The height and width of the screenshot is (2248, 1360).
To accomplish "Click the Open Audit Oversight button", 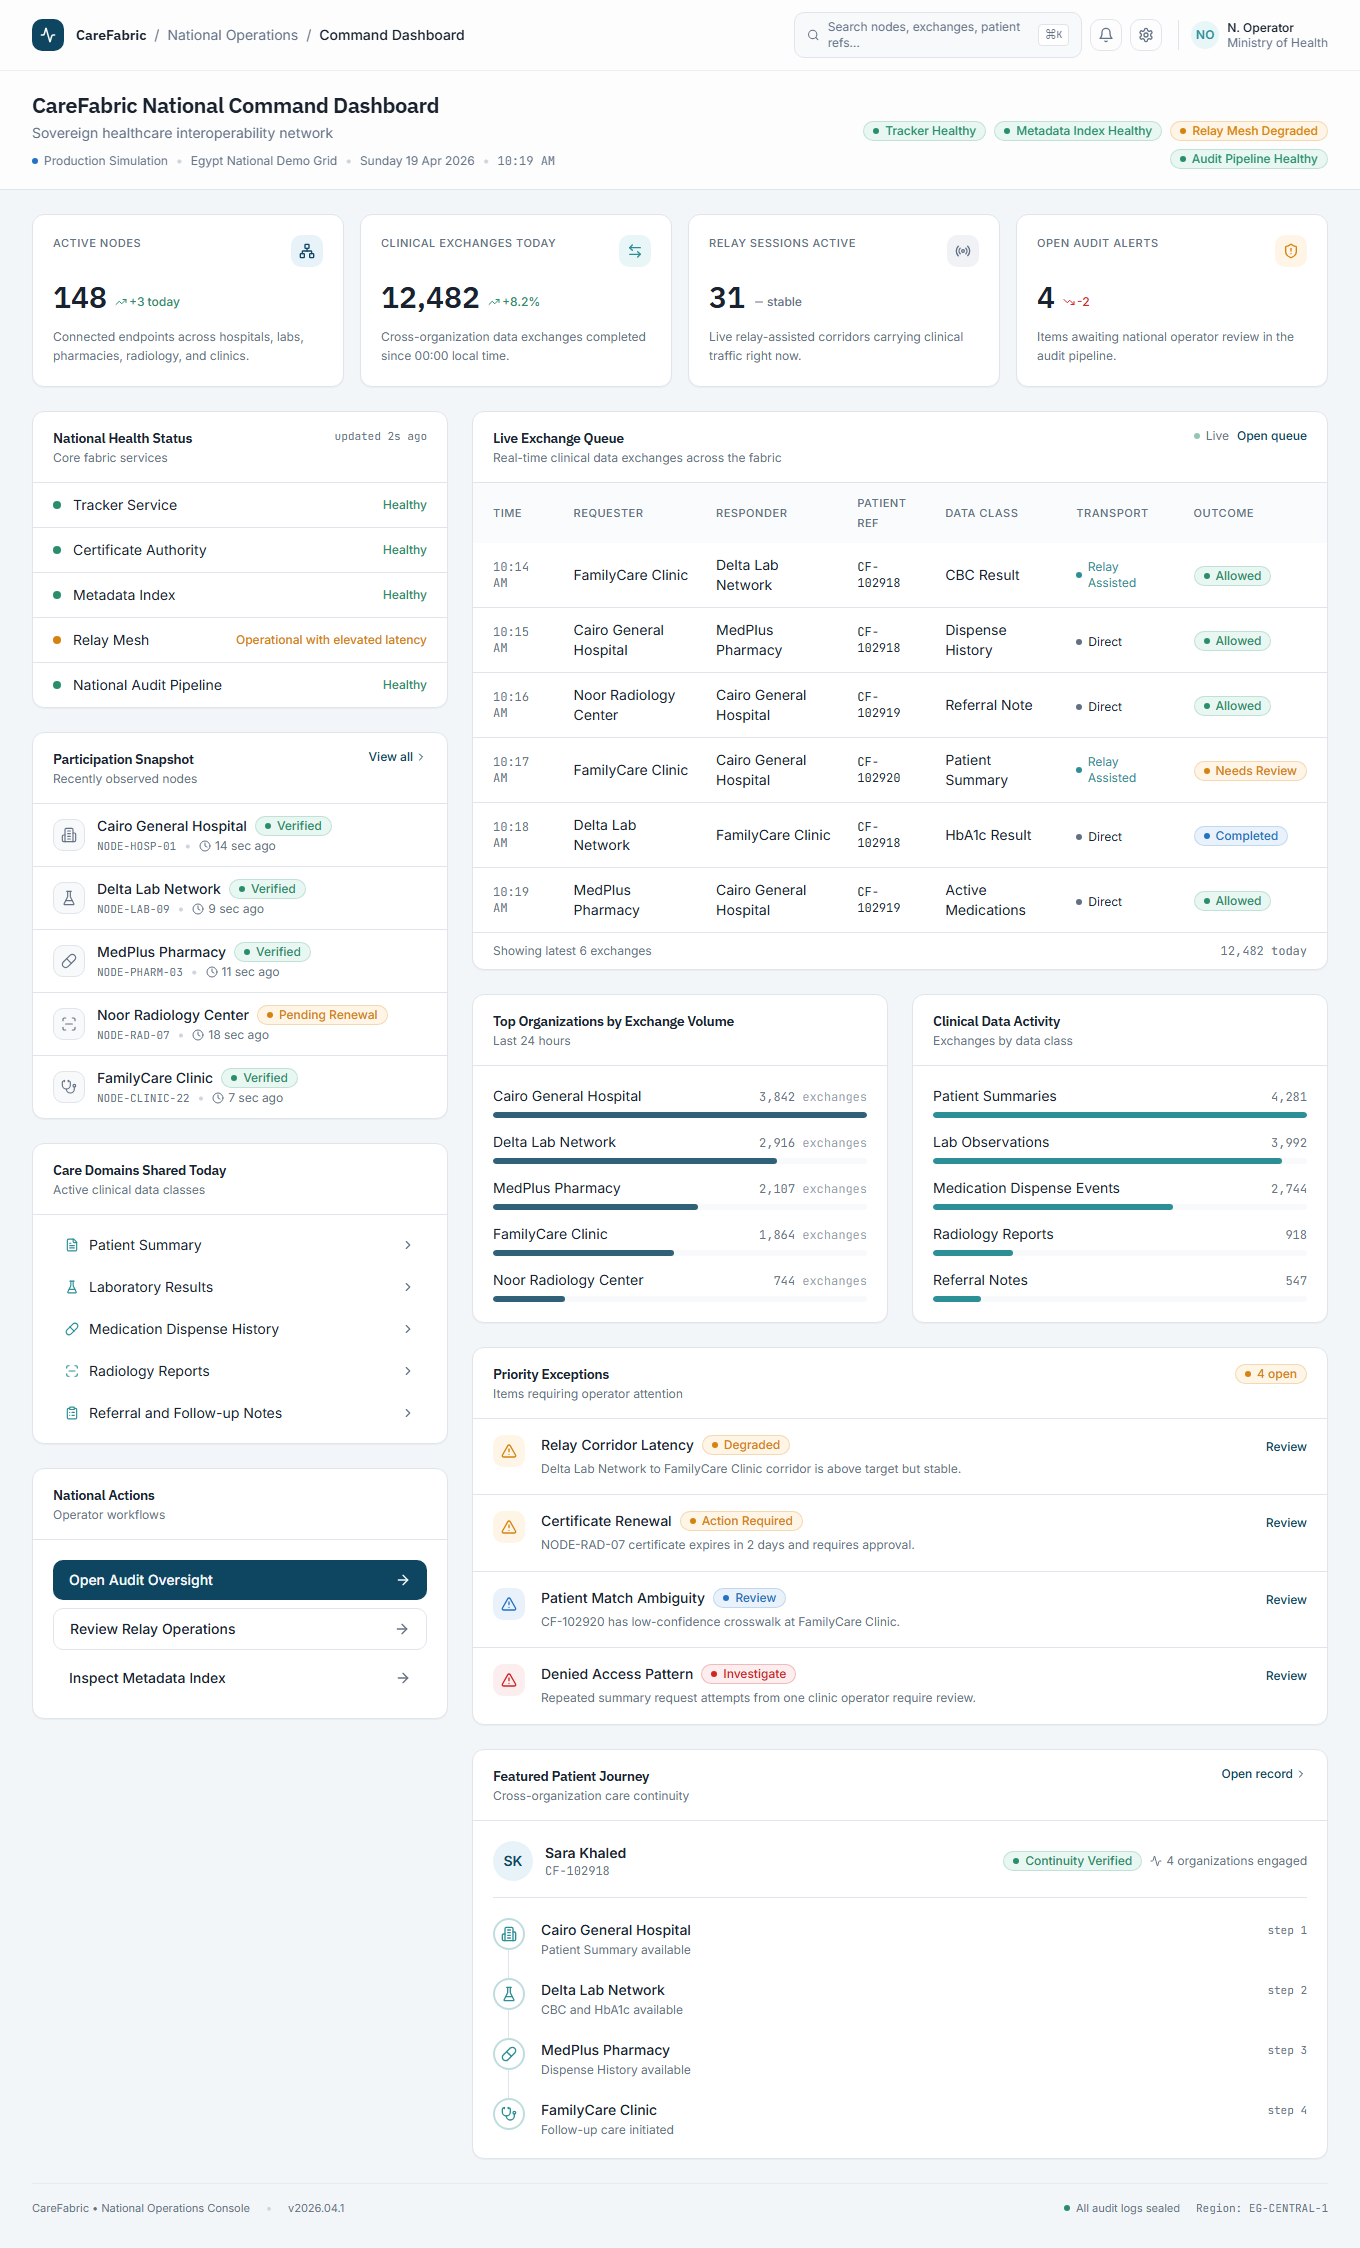I will [240, 1580].
